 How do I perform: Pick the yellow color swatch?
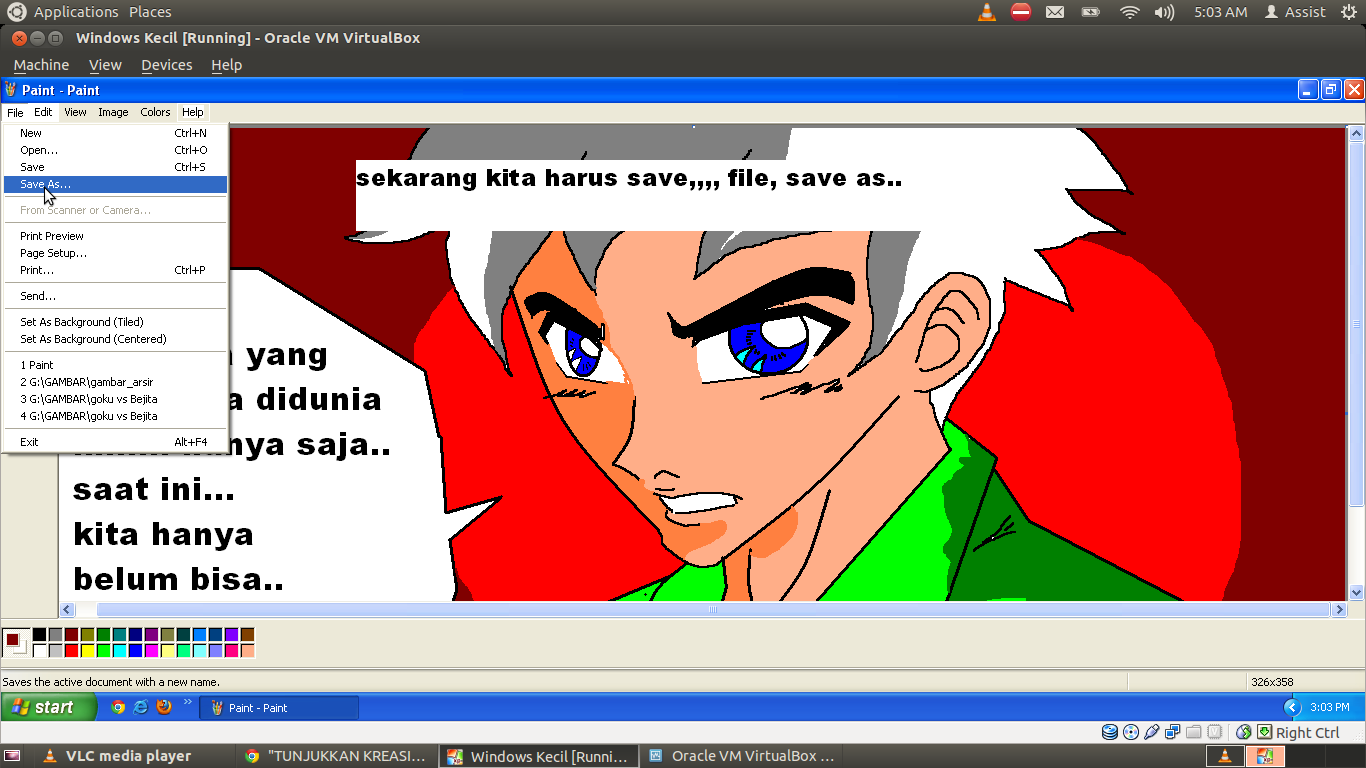click(x=87, y=651)
